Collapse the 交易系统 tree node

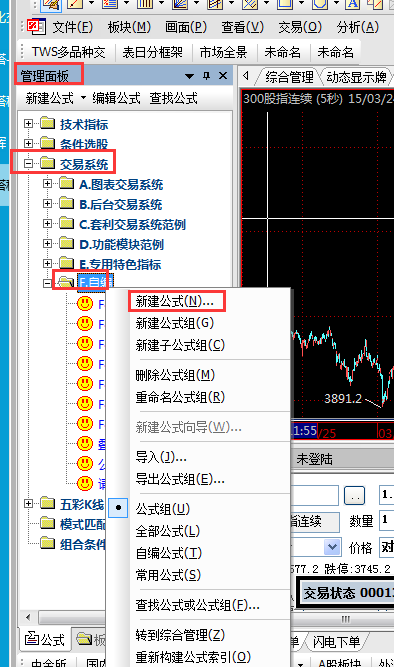29,163
